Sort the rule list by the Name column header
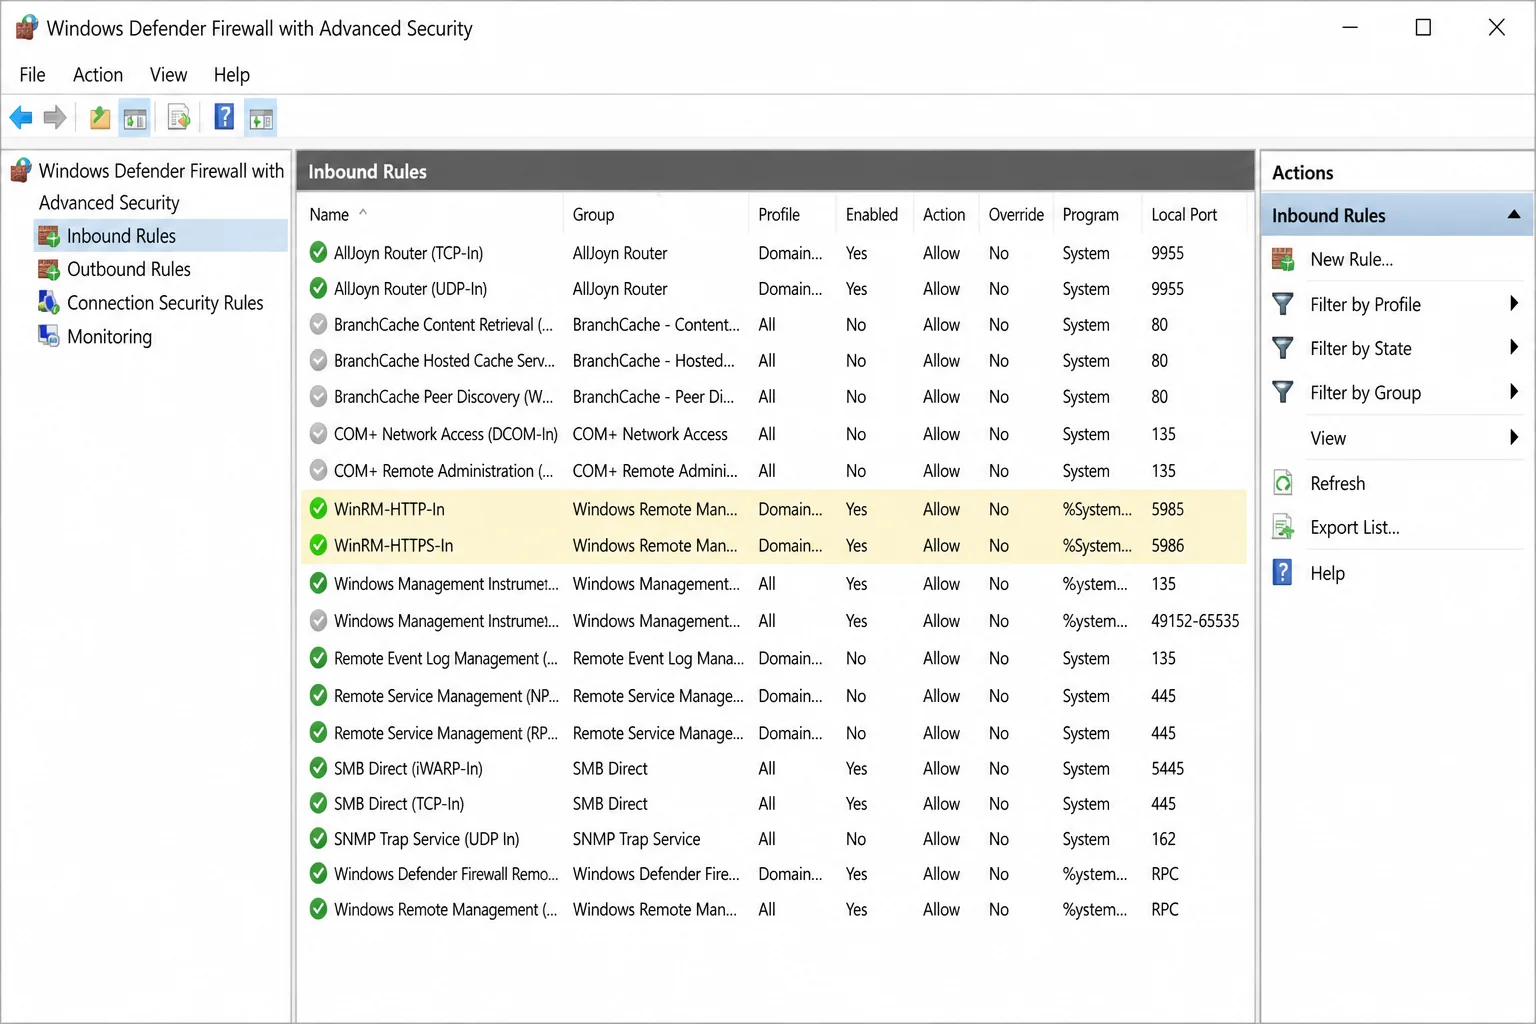This screenshot has height=1024, width=1536. pos(329,214)
